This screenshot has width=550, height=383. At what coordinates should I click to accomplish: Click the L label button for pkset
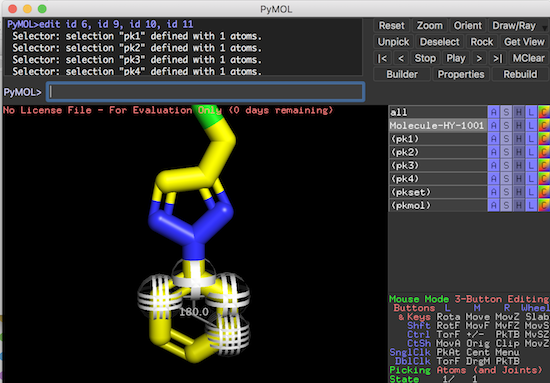(531, 192)
